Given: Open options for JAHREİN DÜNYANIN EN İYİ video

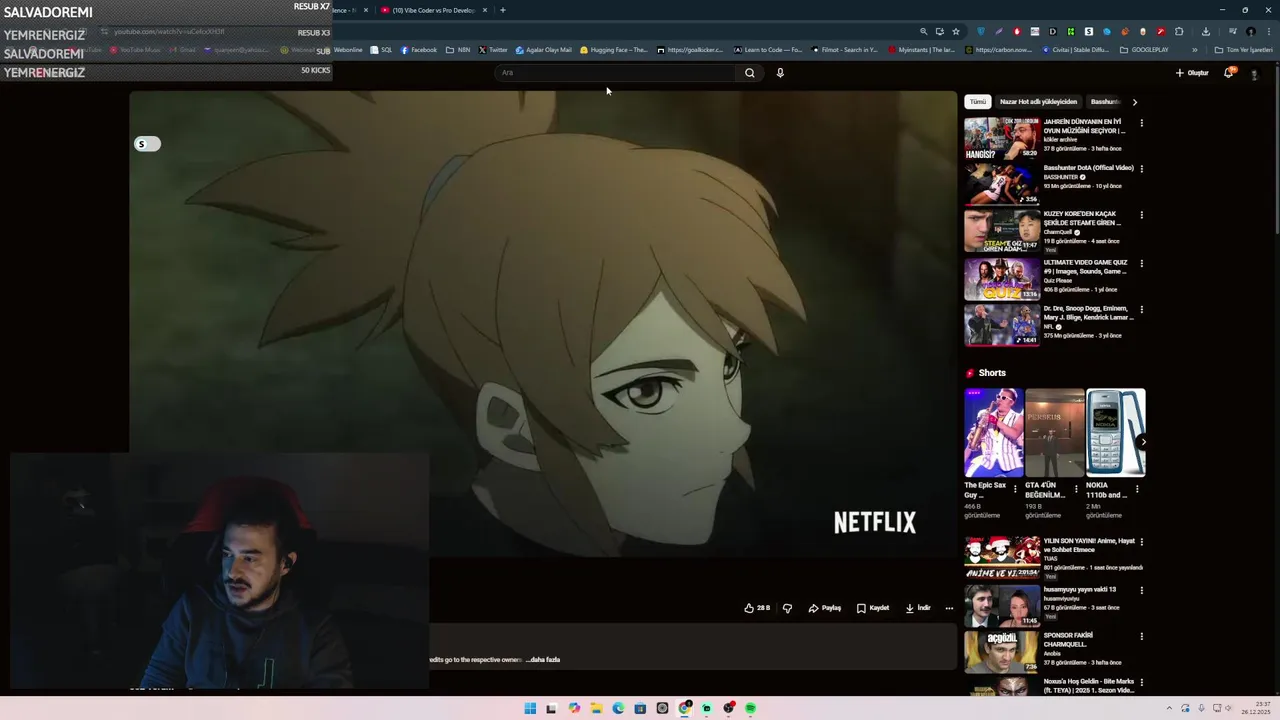Looking at the screenshot, I should (1141, 123).
